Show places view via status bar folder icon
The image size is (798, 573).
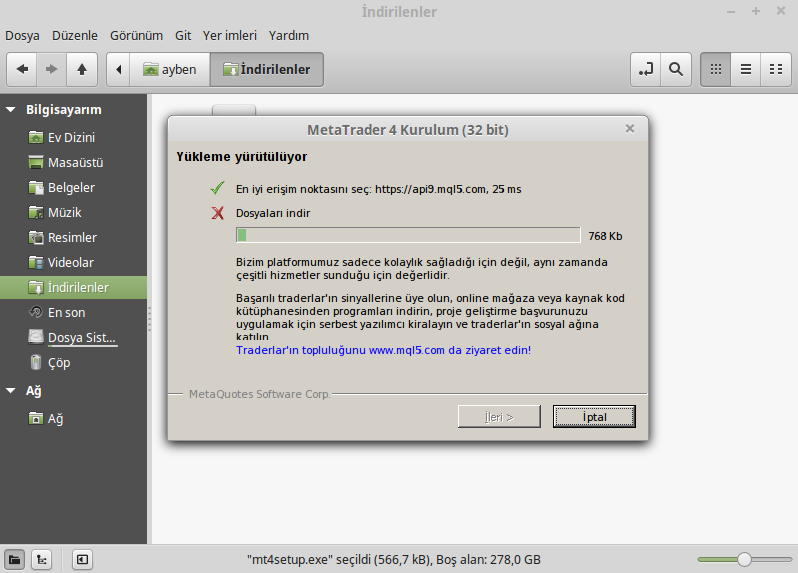pos(14,560)
